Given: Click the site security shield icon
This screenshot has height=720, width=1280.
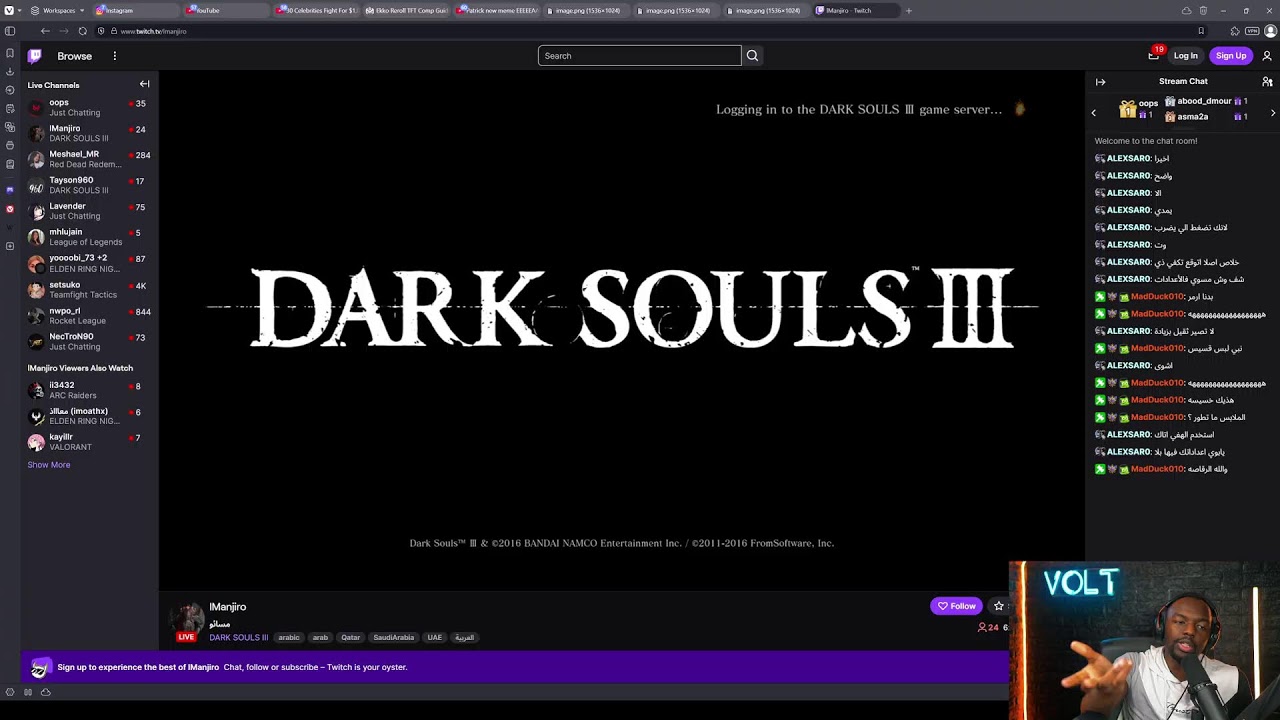Looking at the screenshot, I should click(x=100, y=31).
